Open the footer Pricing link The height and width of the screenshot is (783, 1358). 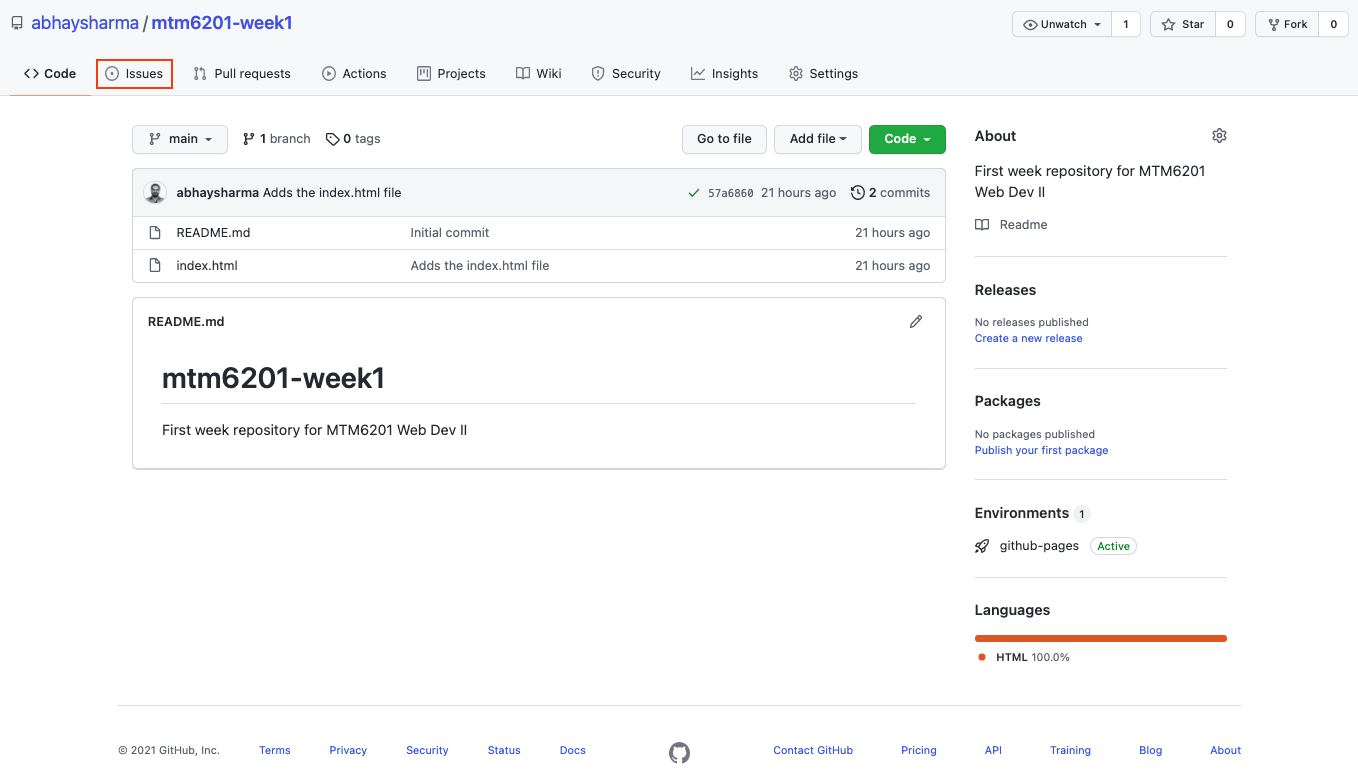919,750
